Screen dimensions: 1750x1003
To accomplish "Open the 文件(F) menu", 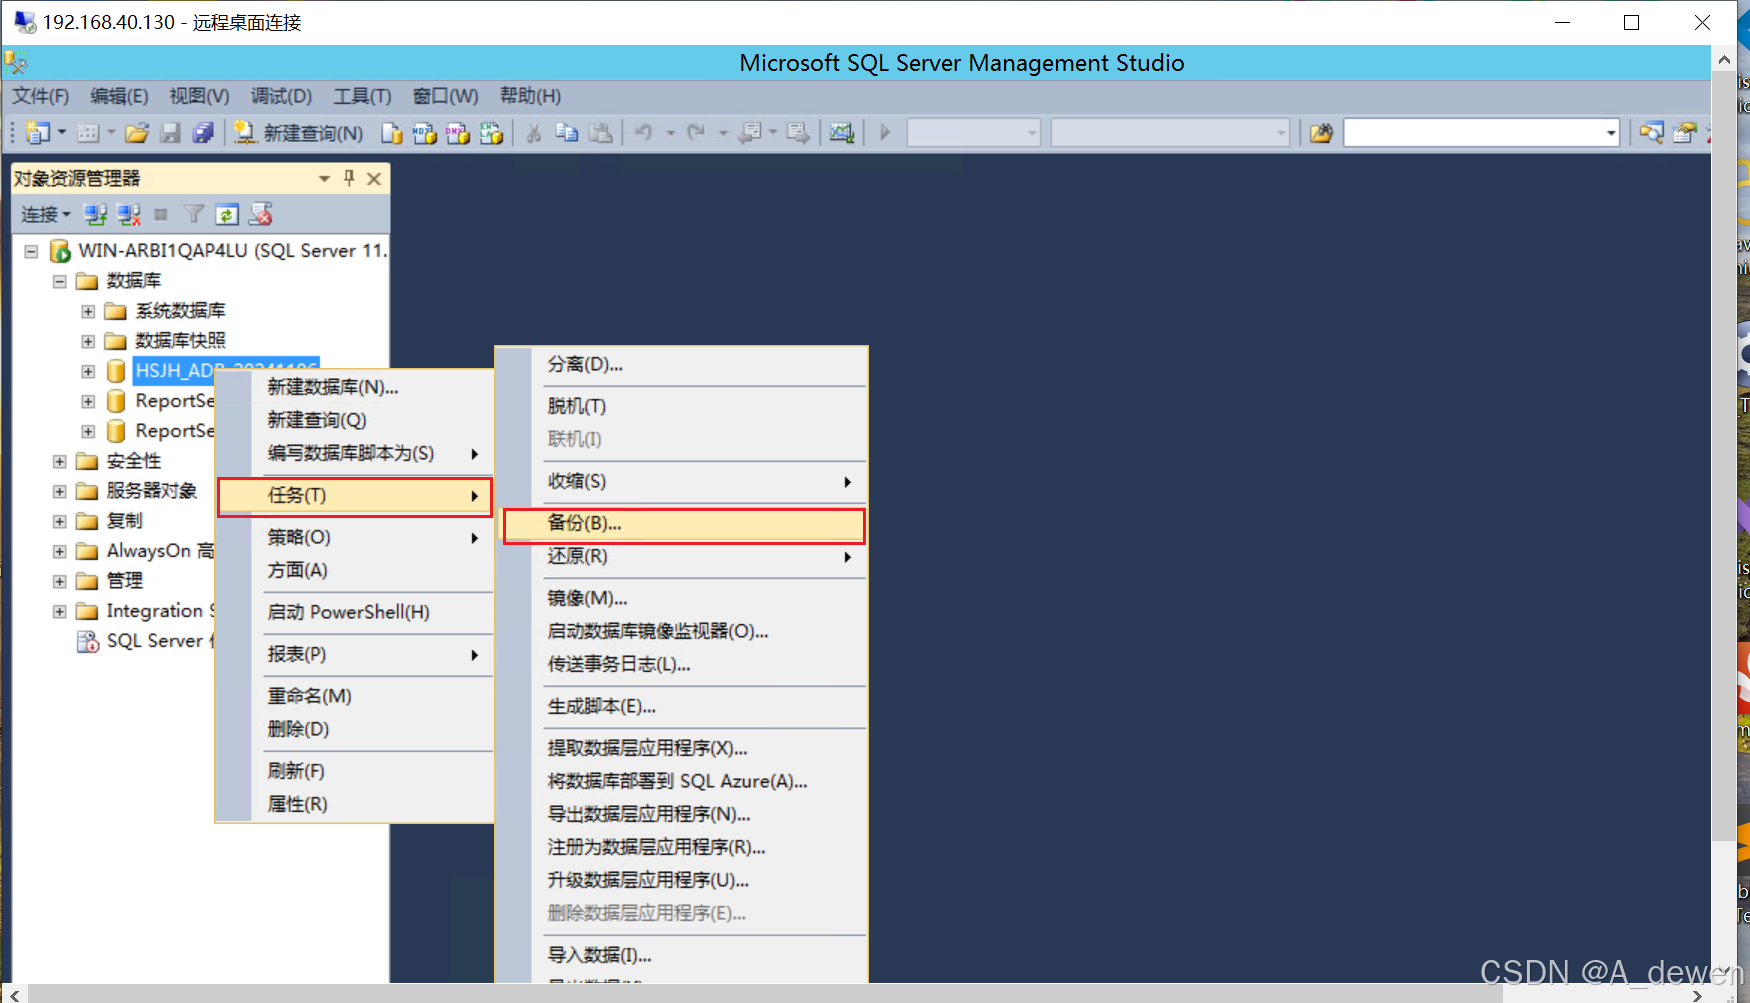I will 41,96.
